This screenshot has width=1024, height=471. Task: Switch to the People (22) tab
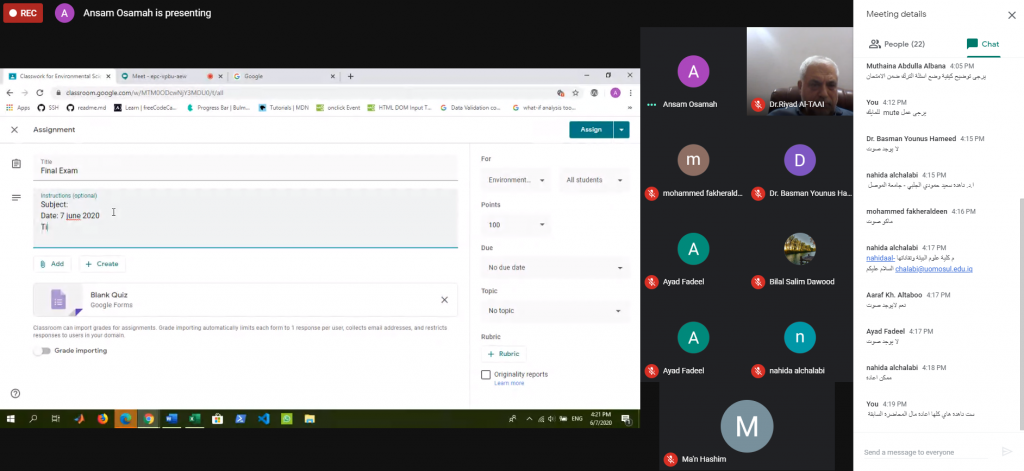pos(897,44)
